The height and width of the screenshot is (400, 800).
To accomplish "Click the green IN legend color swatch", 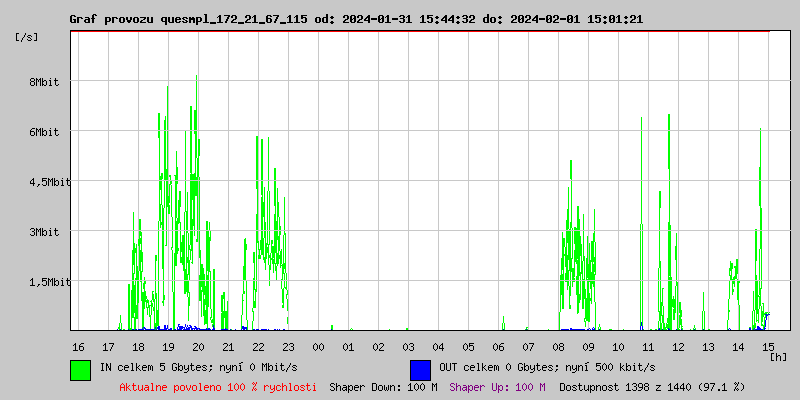I will pos(80,369).
